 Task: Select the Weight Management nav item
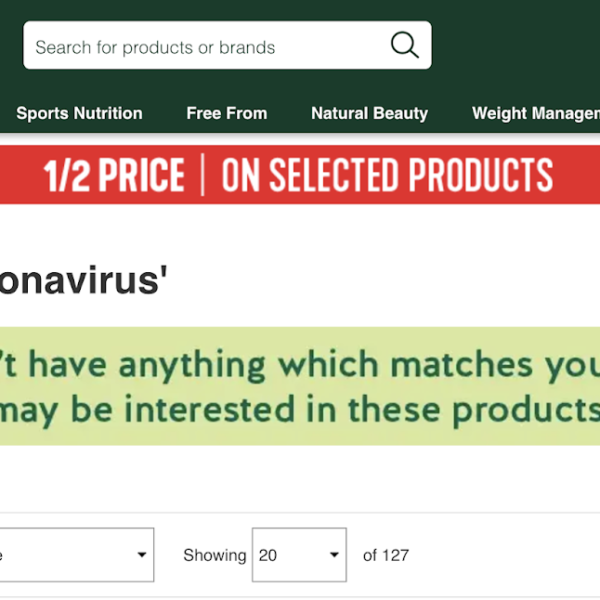click(537, 113)
